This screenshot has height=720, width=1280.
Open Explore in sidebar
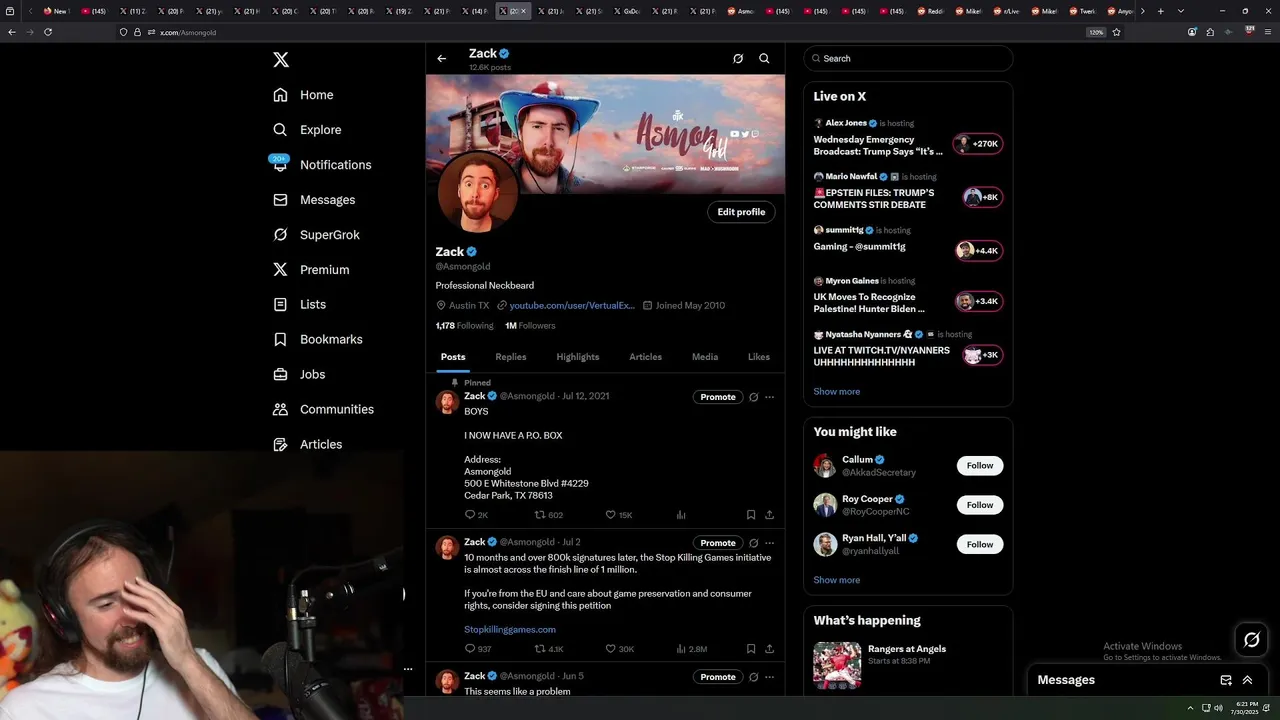click(x=307, y=130)
